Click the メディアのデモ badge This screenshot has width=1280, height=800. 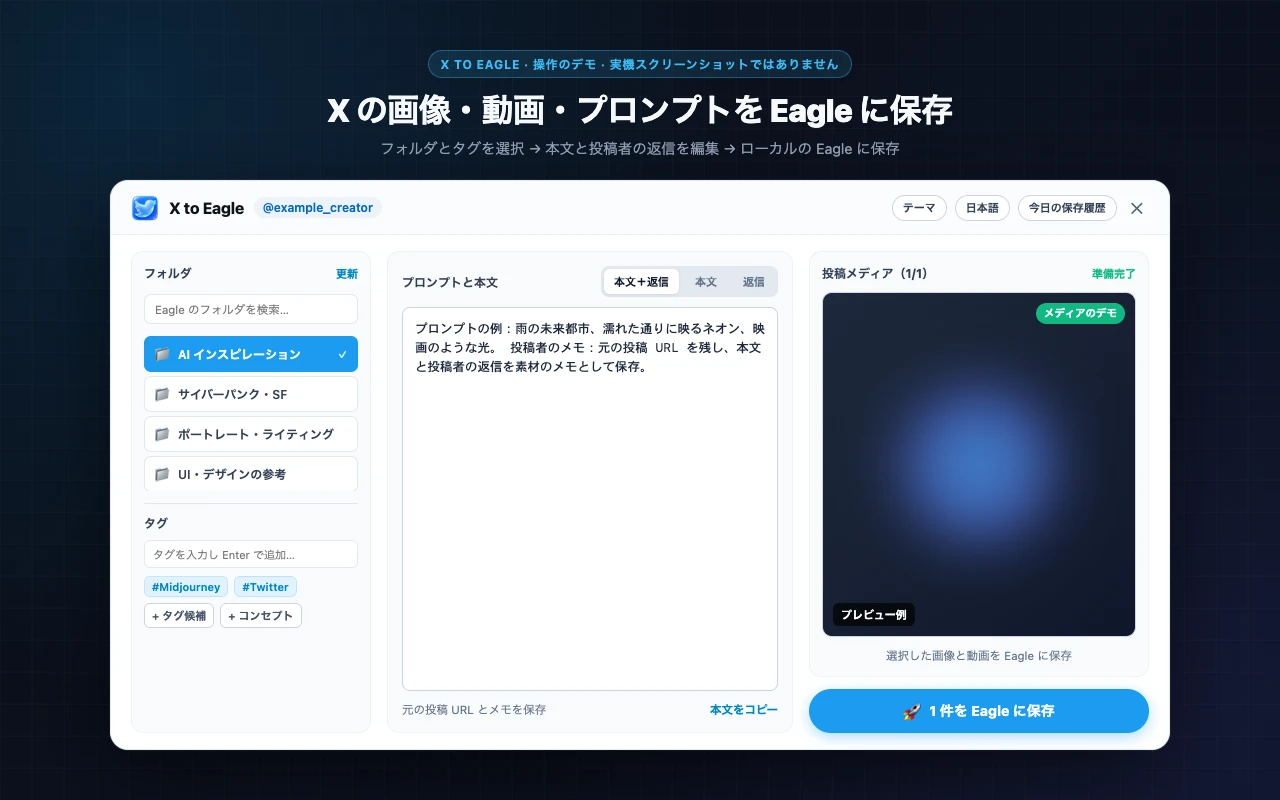coord(1080,313)
